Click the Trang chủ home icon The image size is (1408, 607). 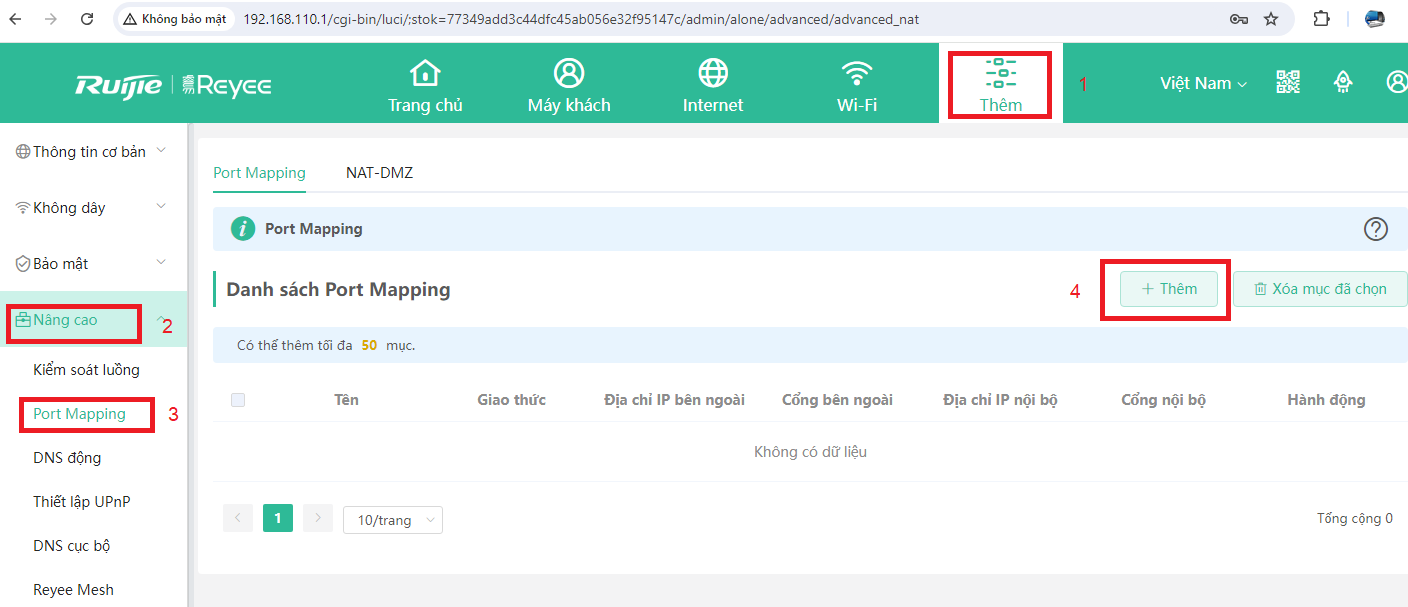425,74
